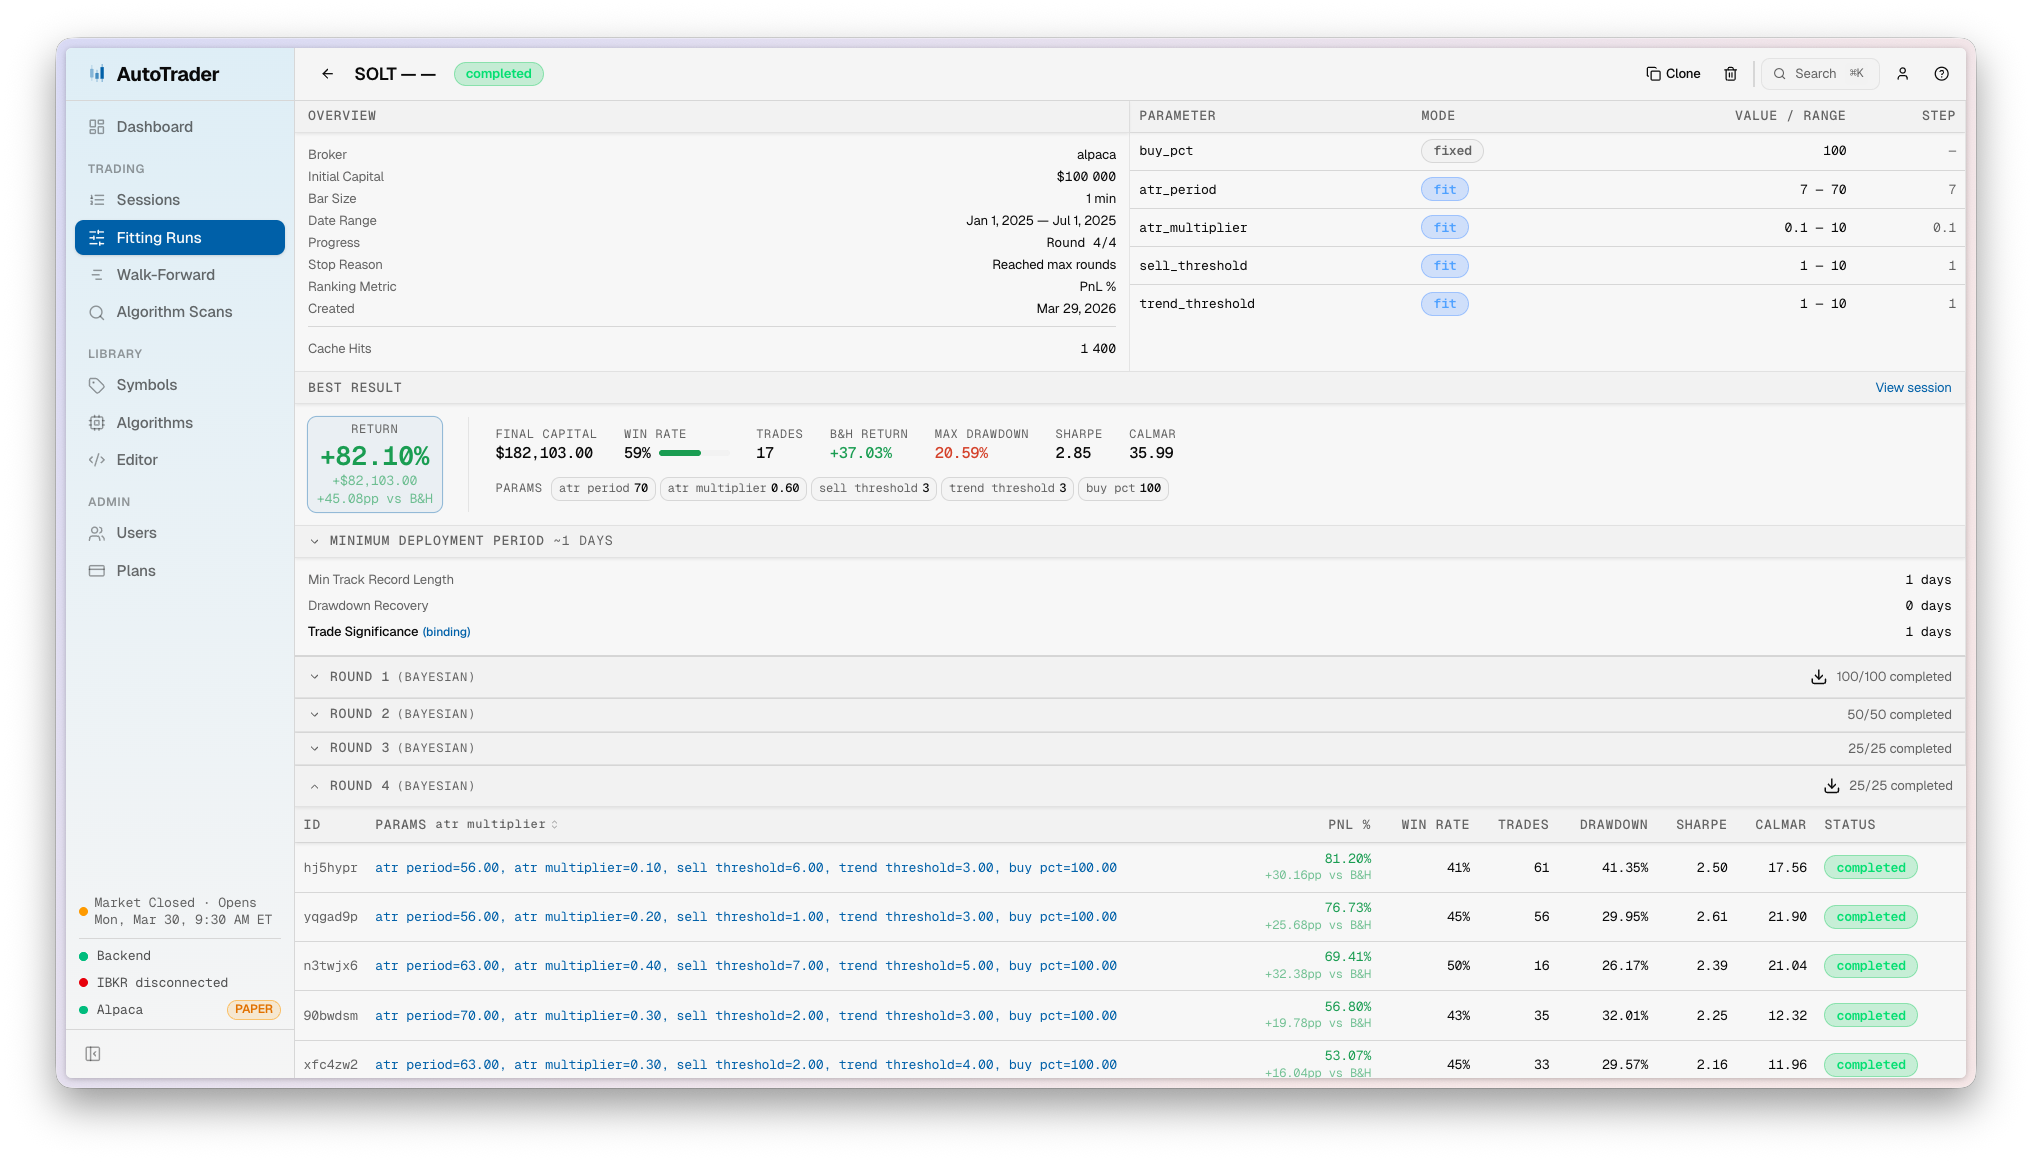This screenshot has height=1162, width=2032.
Task: Open the help question mark icon
Action: 1941,74
